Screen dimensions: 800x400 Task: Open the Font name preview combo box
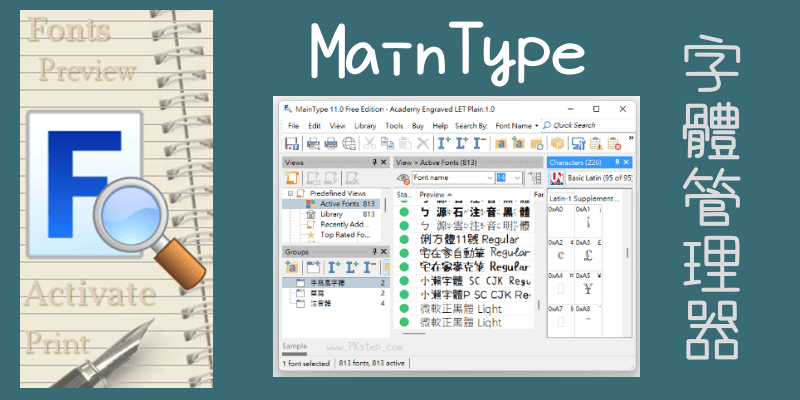click(x=453, y=178)
